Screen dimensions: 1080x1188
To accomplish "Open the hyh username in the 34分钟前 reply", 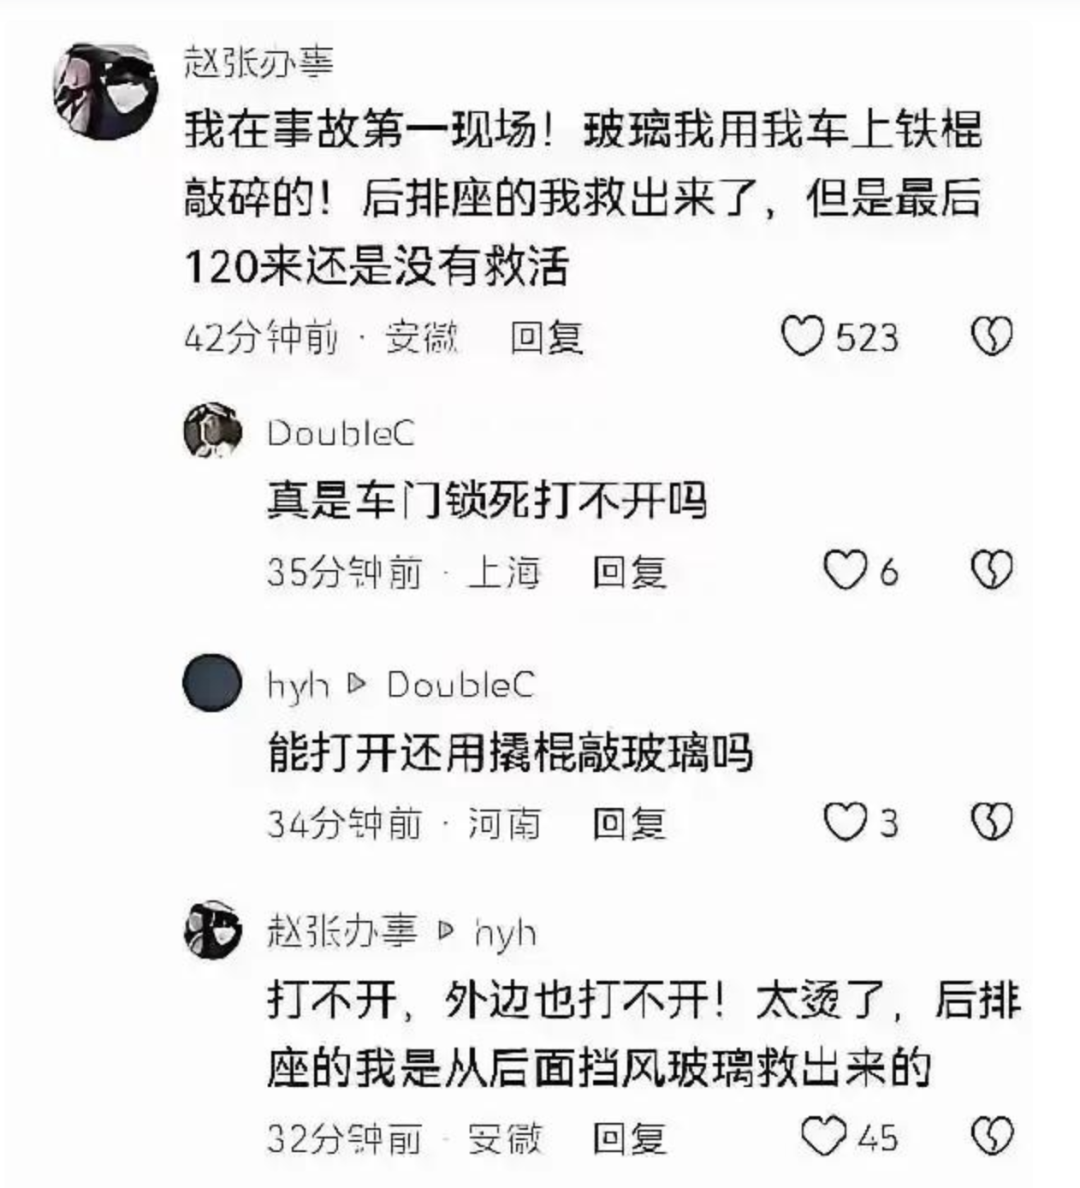I will 299,686.
